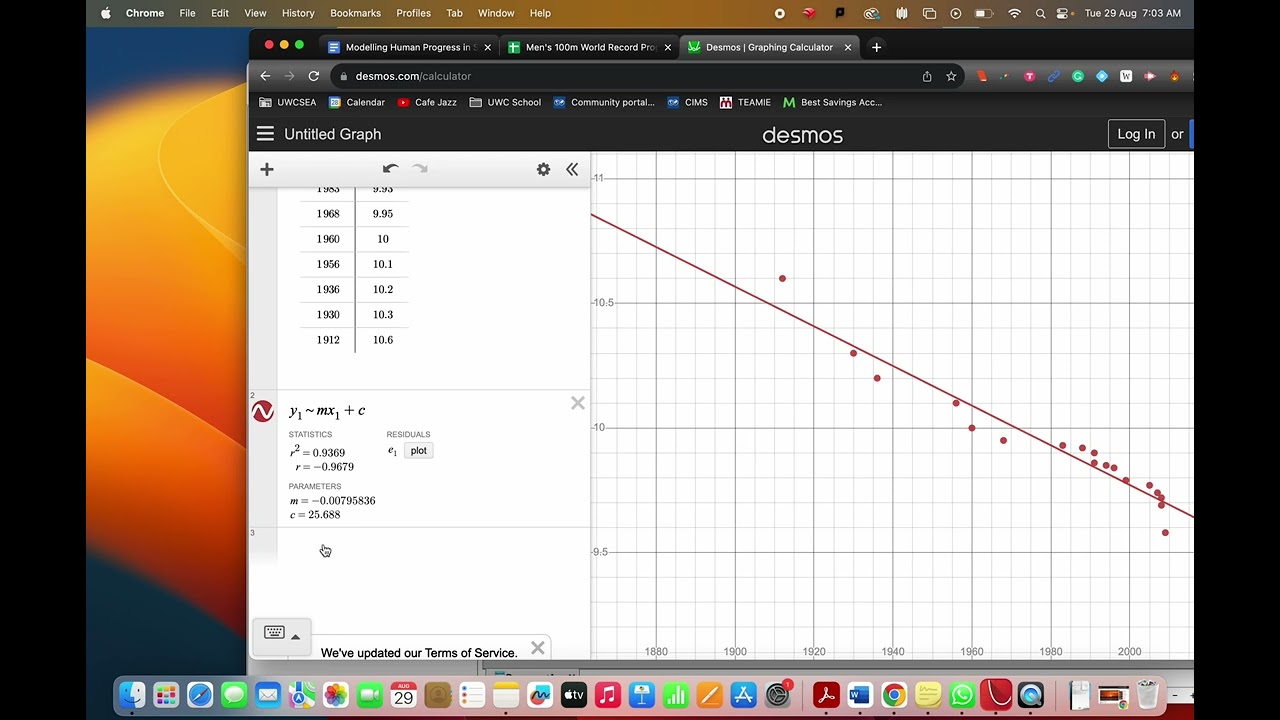This screenshot has height=720, width=1280.
Task: Open the View menu
Action: click(x=255, y=13)
